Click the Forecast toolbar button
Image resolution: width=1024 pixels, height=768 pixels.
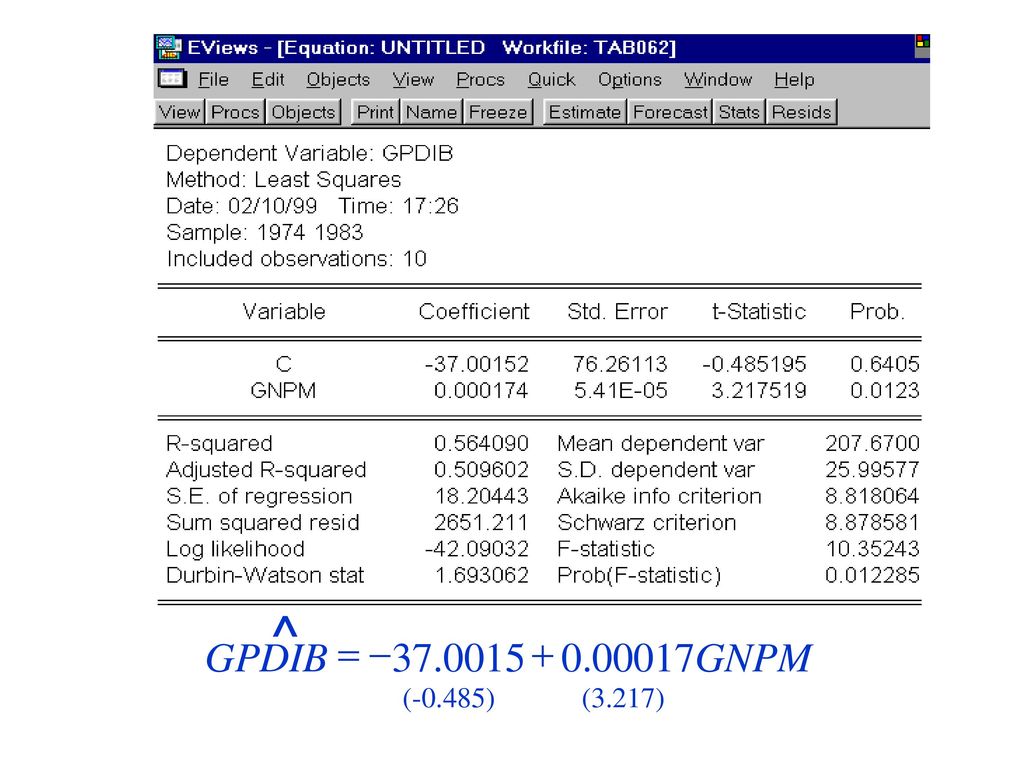click(671, 112)
